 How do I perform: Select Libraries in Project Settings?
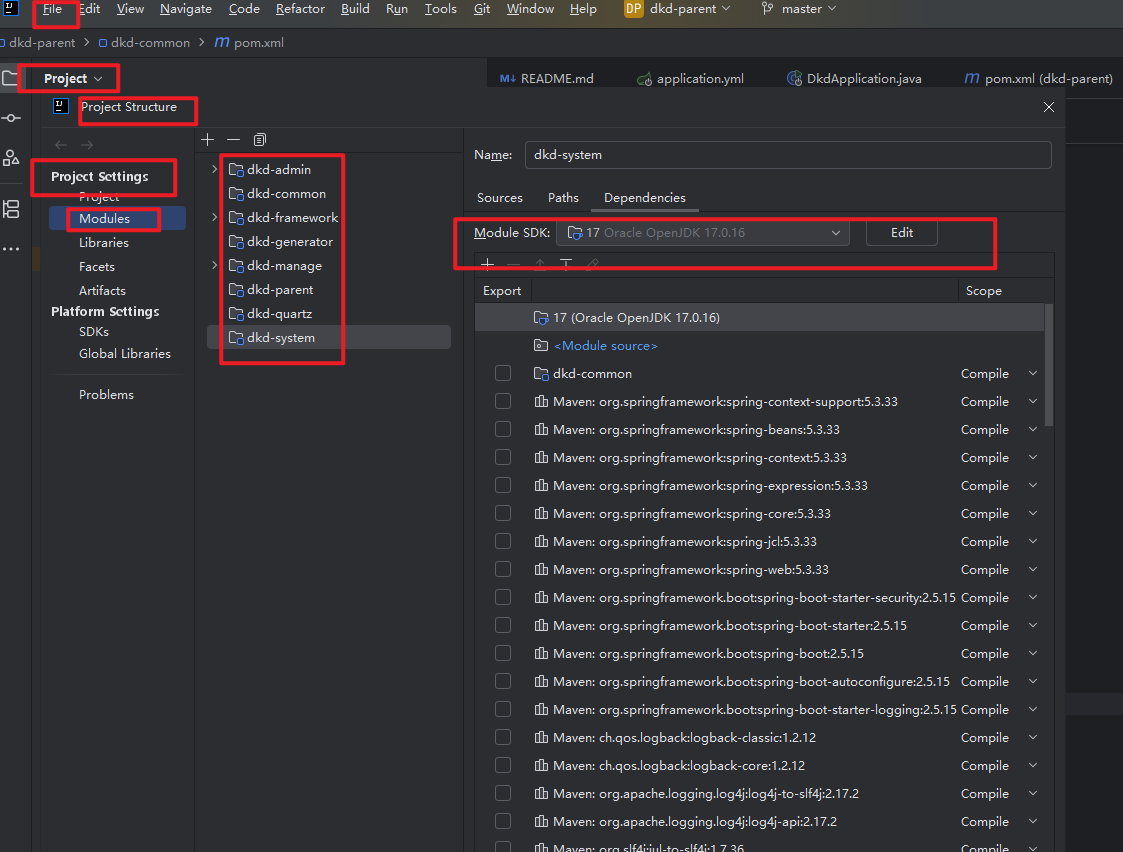[x=104, y=243]
